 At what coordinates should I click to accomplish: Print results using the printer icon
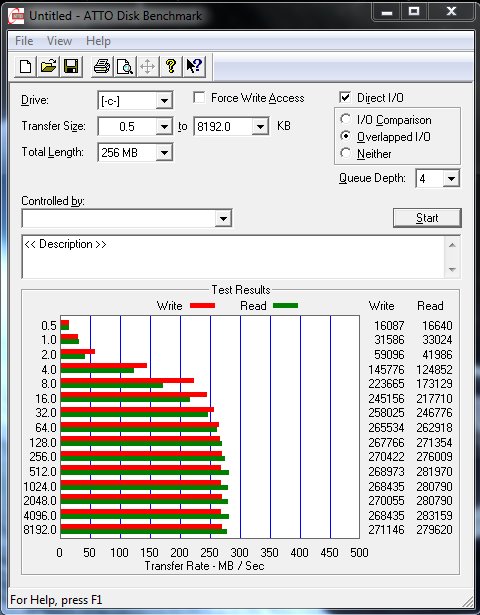coord(102,66)
